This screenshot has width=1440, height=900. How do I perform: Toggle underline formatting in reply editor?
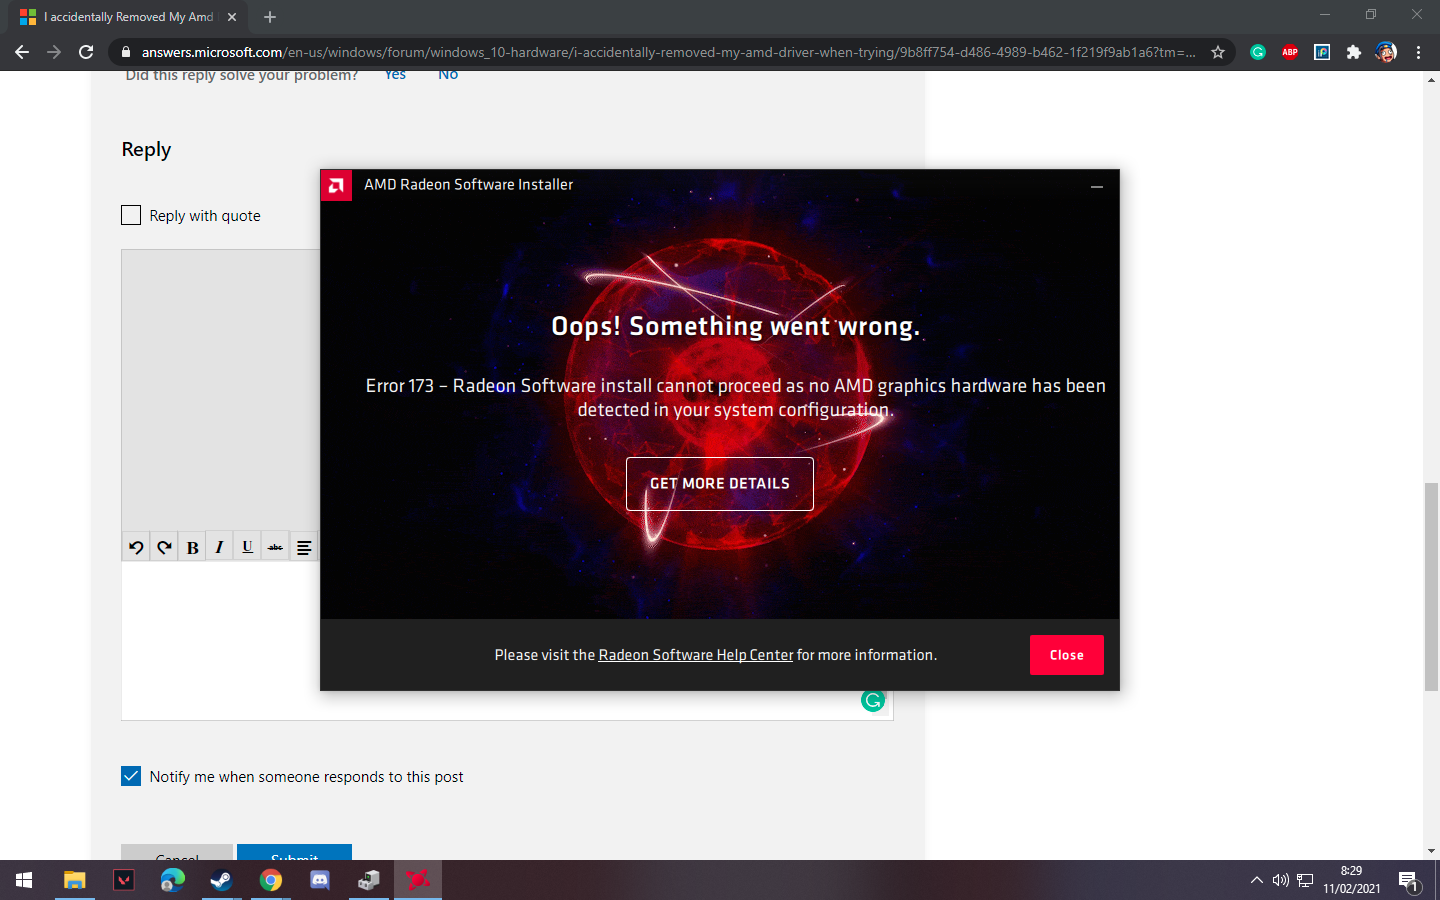247,547
